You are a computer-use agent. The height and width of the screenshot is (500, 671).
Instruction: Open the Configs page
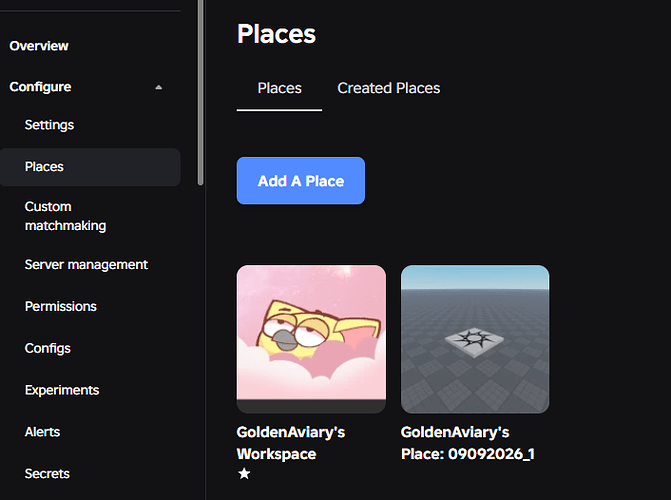tap(48, 348)
